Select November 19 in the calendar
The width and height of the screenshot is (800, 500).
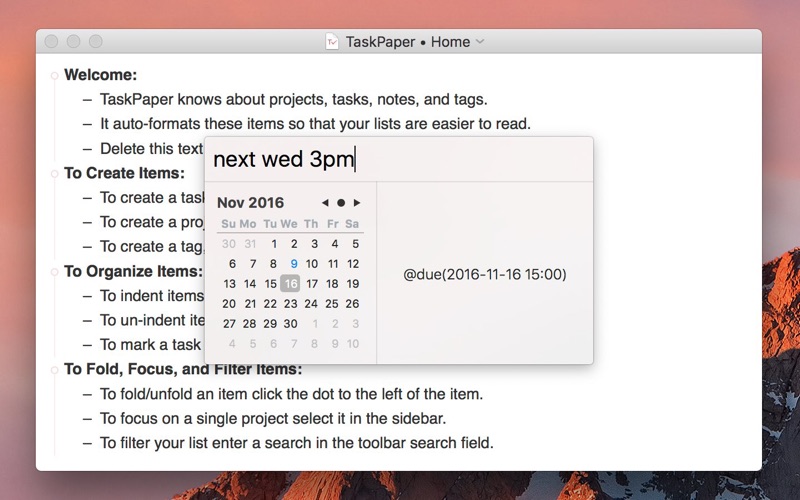353,284
